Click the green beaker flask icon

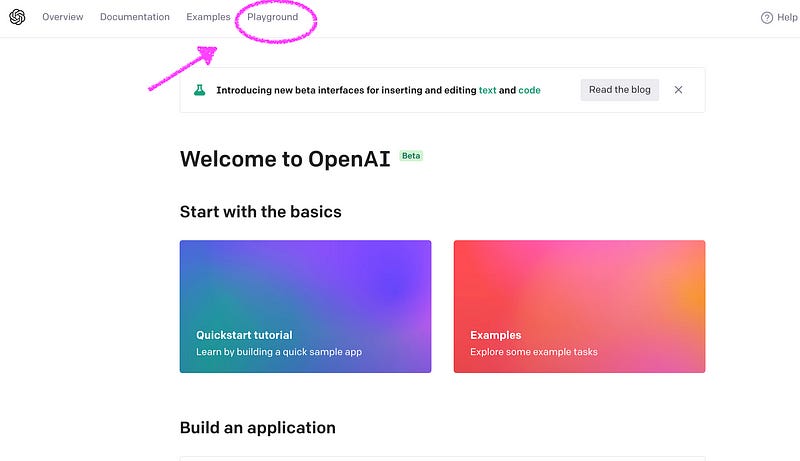(x=199, y=90)
